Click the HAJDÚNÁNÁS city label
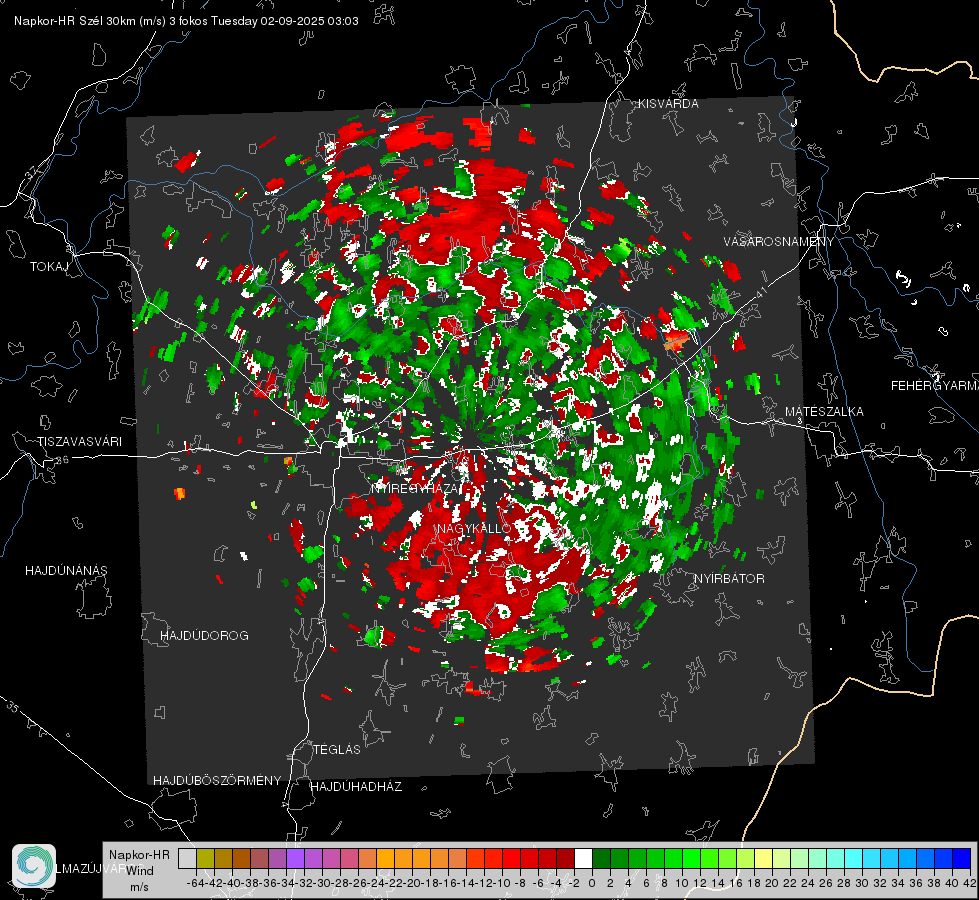 coord(66,571)
